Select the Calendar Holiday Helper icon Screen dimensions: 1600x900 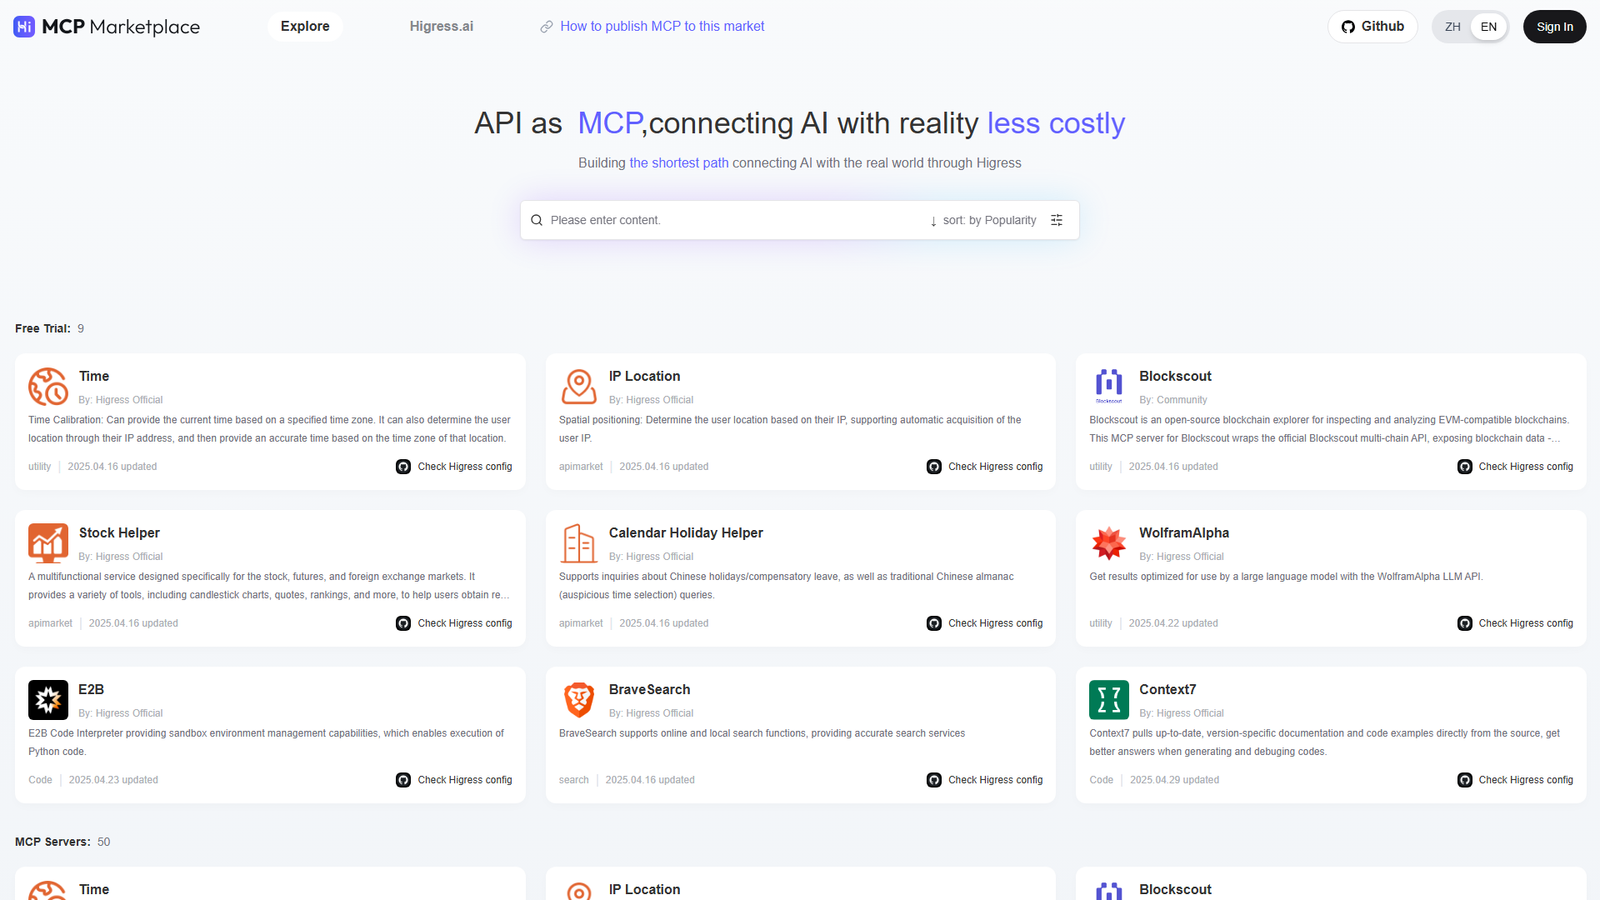(x=578, y=543)
